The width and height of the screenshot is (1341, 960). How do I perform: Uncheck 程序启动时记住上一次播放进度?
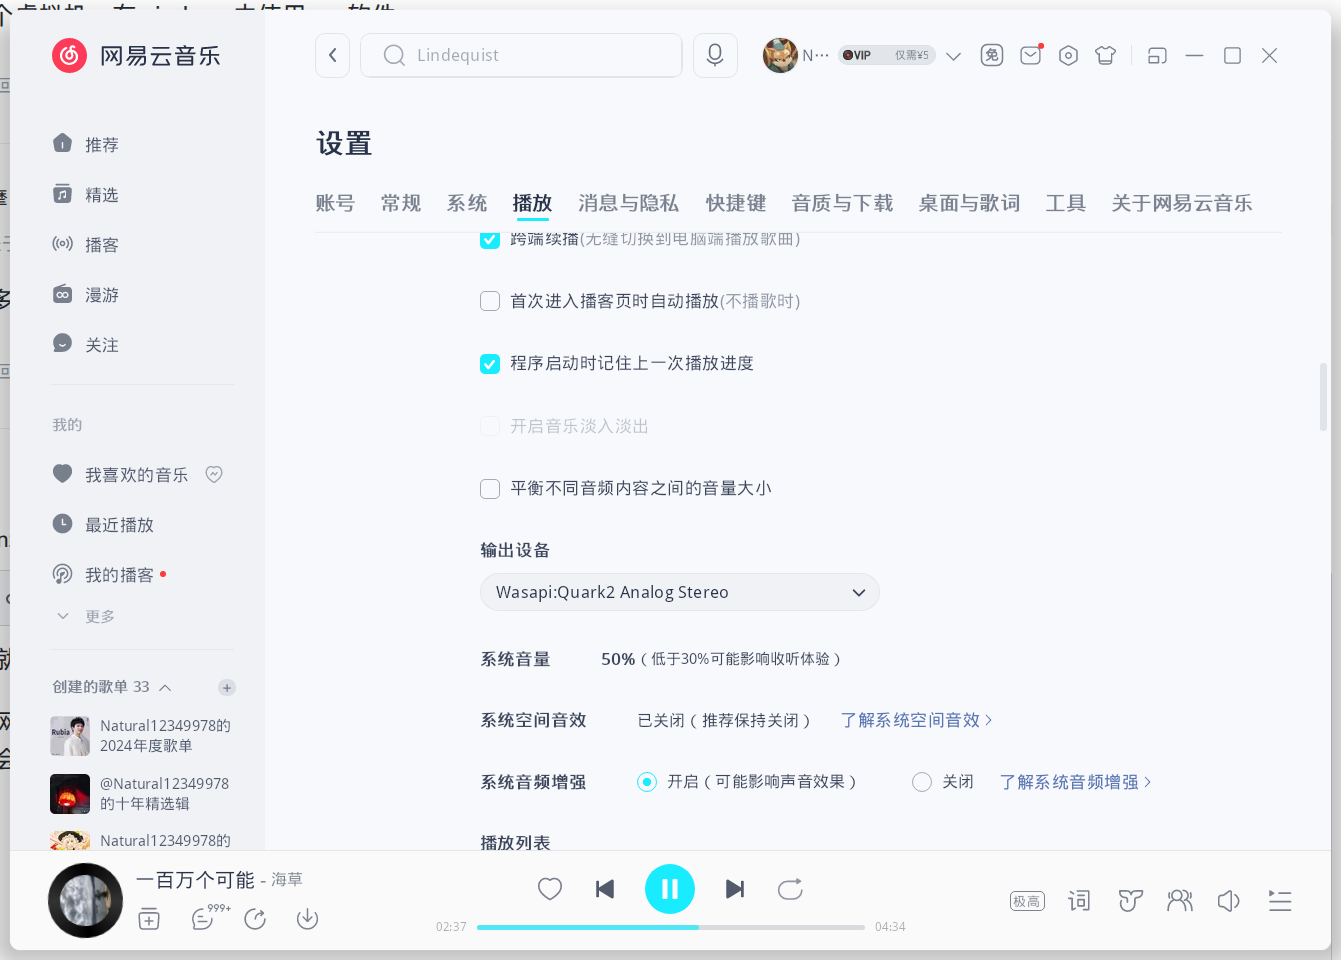[x=490, y=363]
